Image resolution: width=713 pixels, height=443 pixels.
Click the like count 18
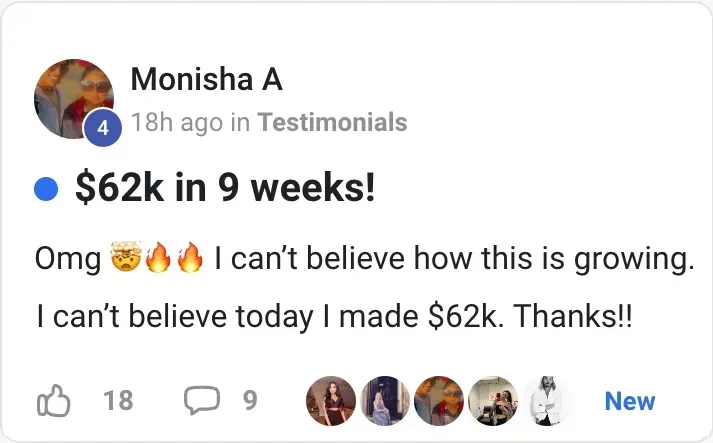(x=118, y=401)
